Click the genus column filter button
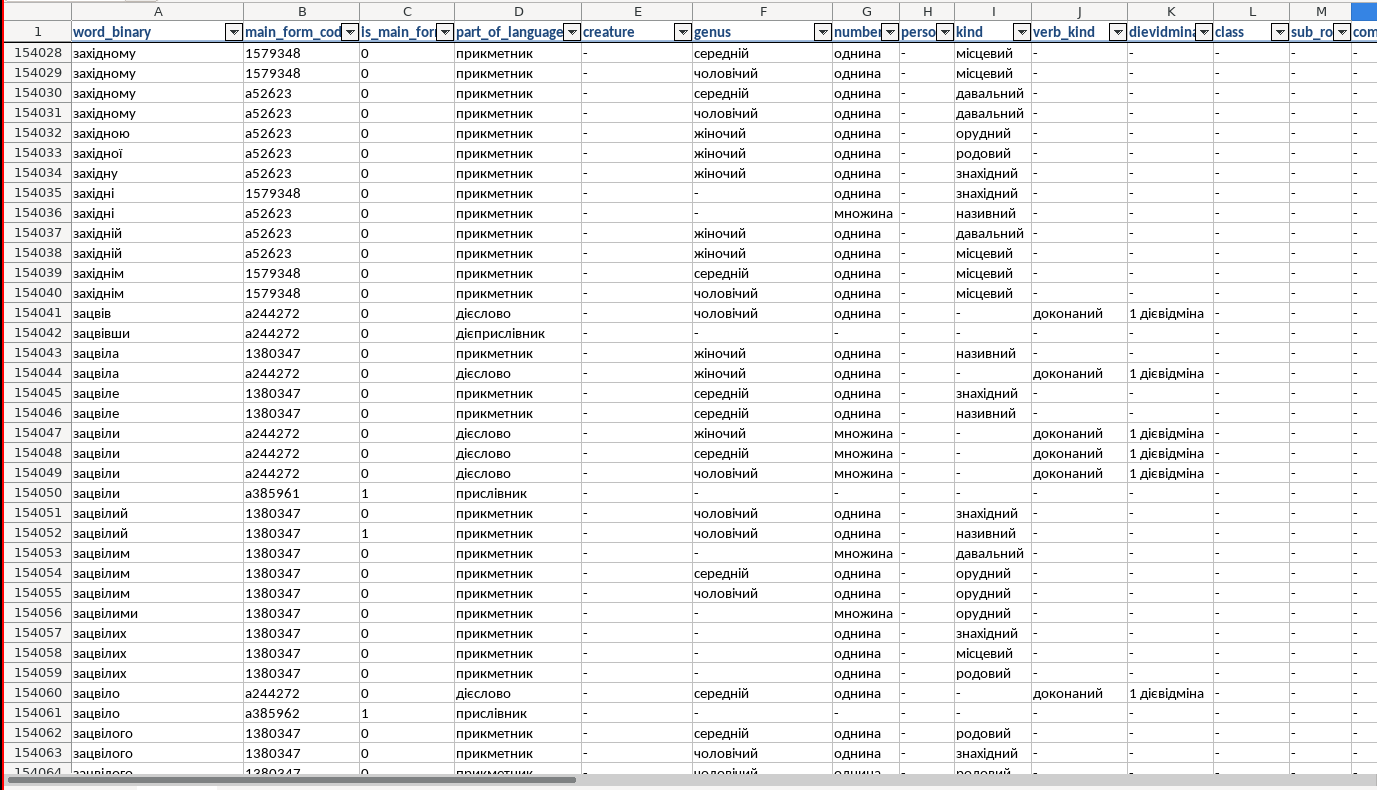Screen dimensions: 1377x790 click(x=822, y=32)
